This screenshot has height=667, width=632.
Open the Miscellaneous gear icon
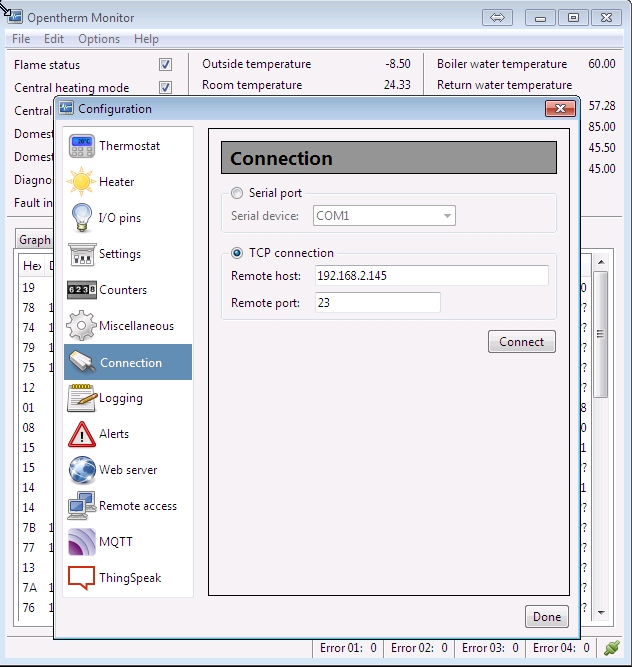point(81,326)
